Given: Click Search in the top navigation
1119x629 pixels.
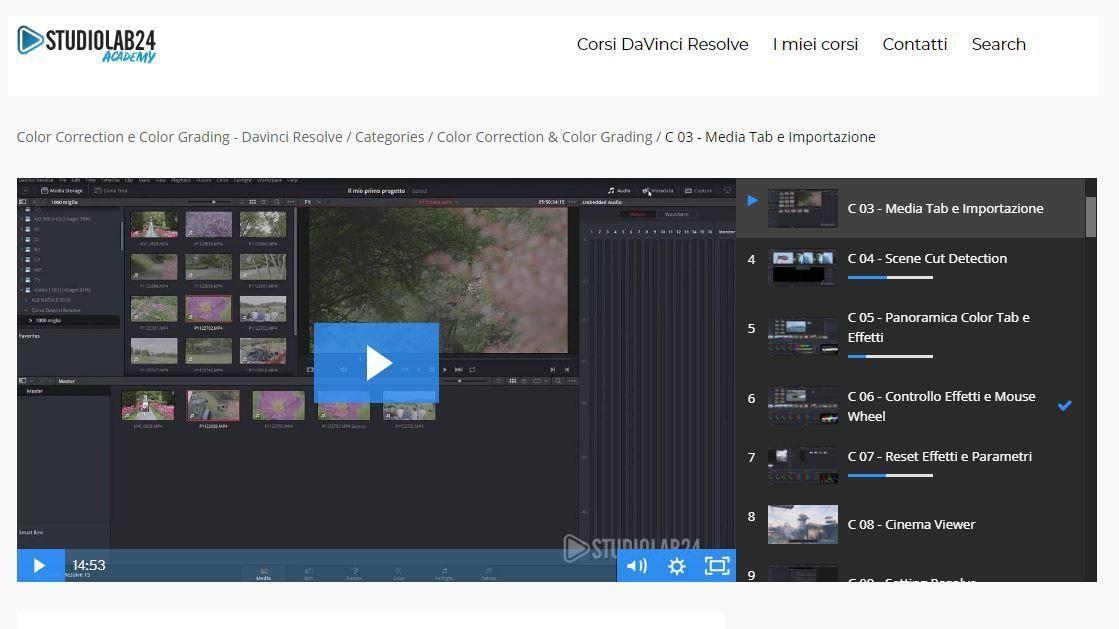Looking at the screenshot, I should tap(998, 44).
